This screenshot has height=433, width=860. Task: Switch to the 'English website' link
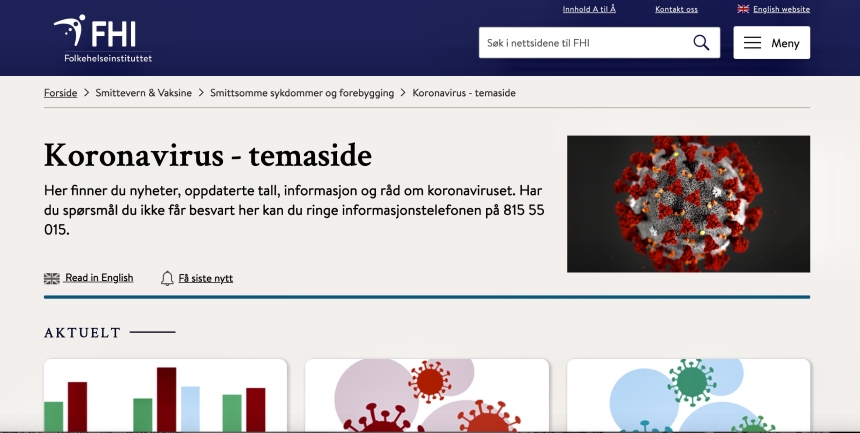click(781, 9)
